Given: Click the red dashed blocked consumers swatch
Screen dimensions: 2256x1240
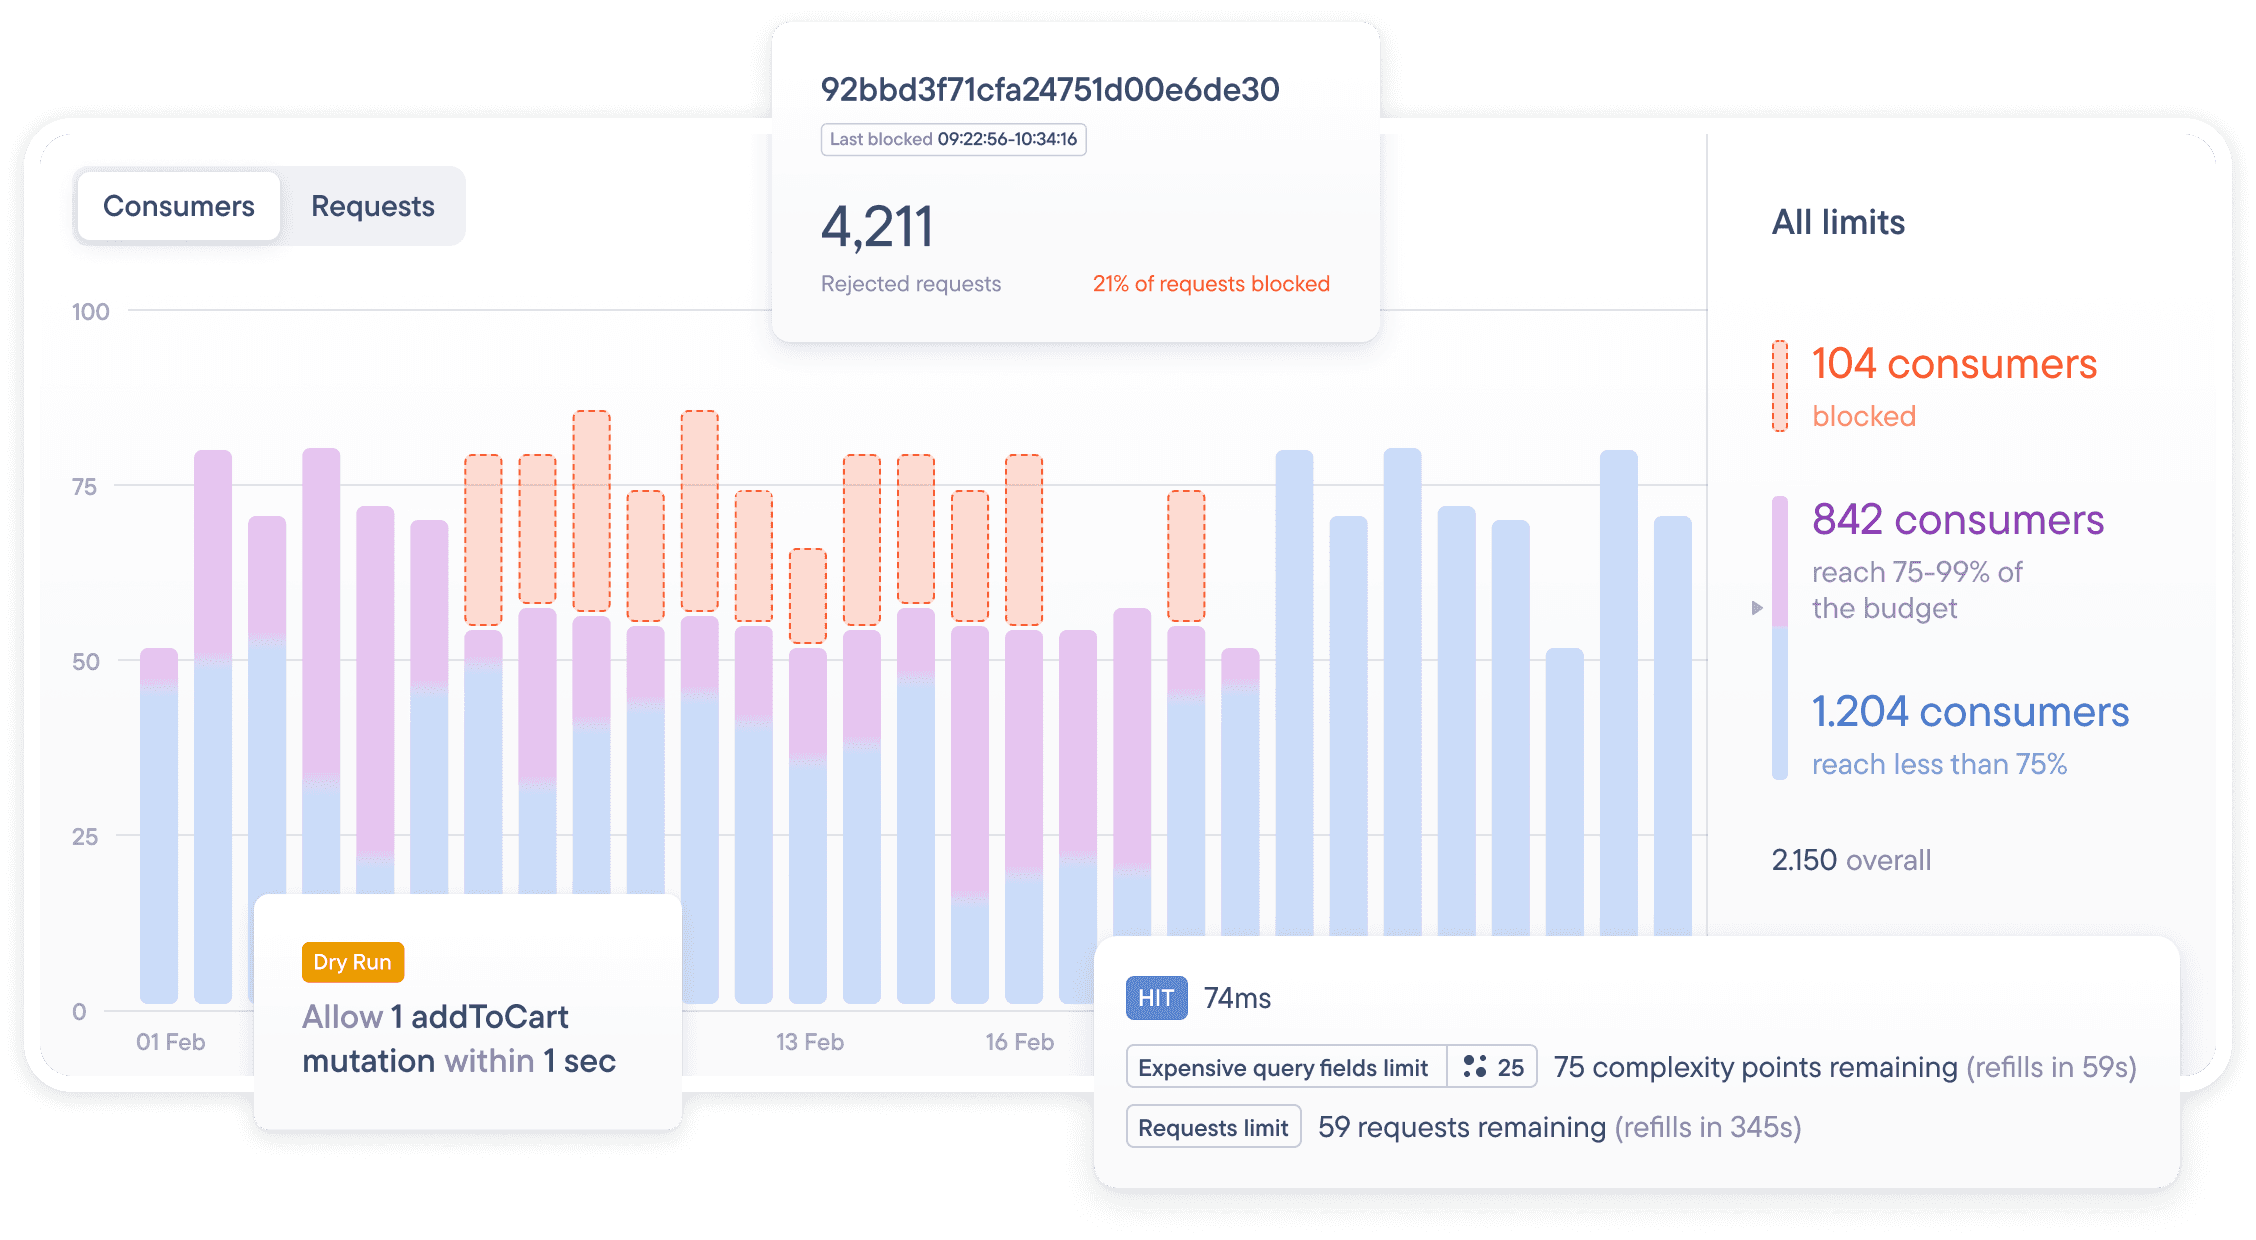Looking at the screenshot, I should tap(1780, 386).
